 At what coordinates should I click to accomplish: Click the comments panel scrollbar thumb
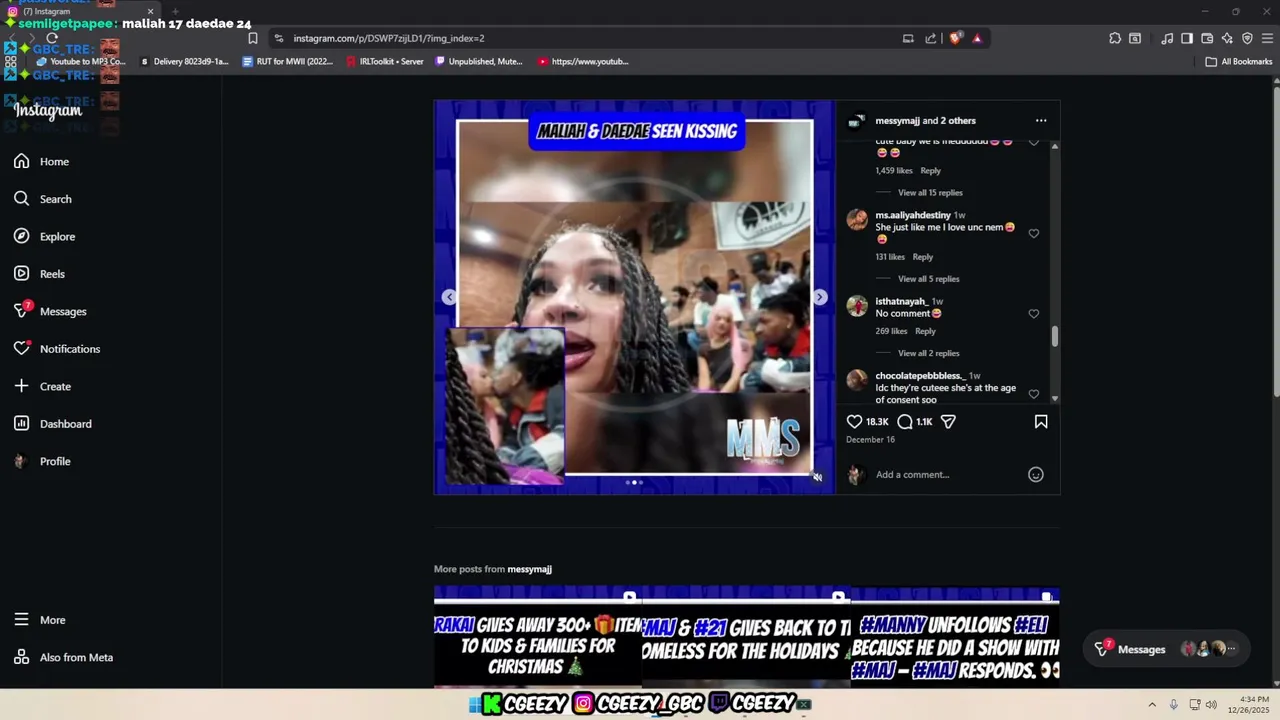(x=1054, y=337)
